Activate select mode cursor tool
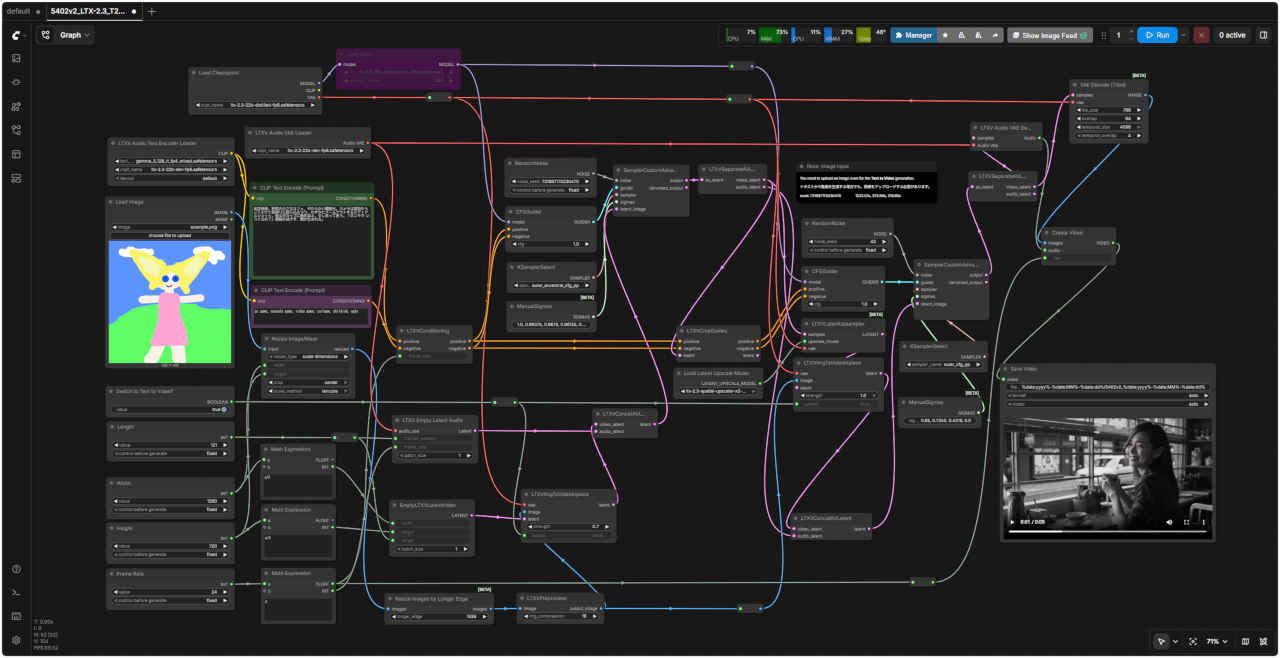Image resolution: width=1280 pixels, height=658 pixels. point(1161,641)
